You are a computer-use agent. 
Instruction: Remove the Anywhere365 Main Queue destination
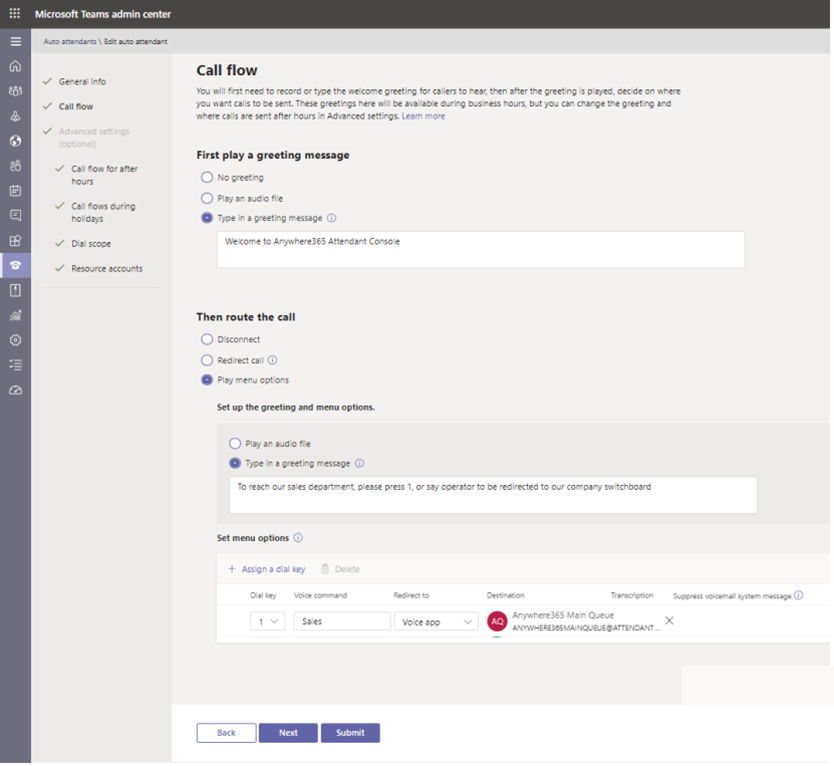669,621
